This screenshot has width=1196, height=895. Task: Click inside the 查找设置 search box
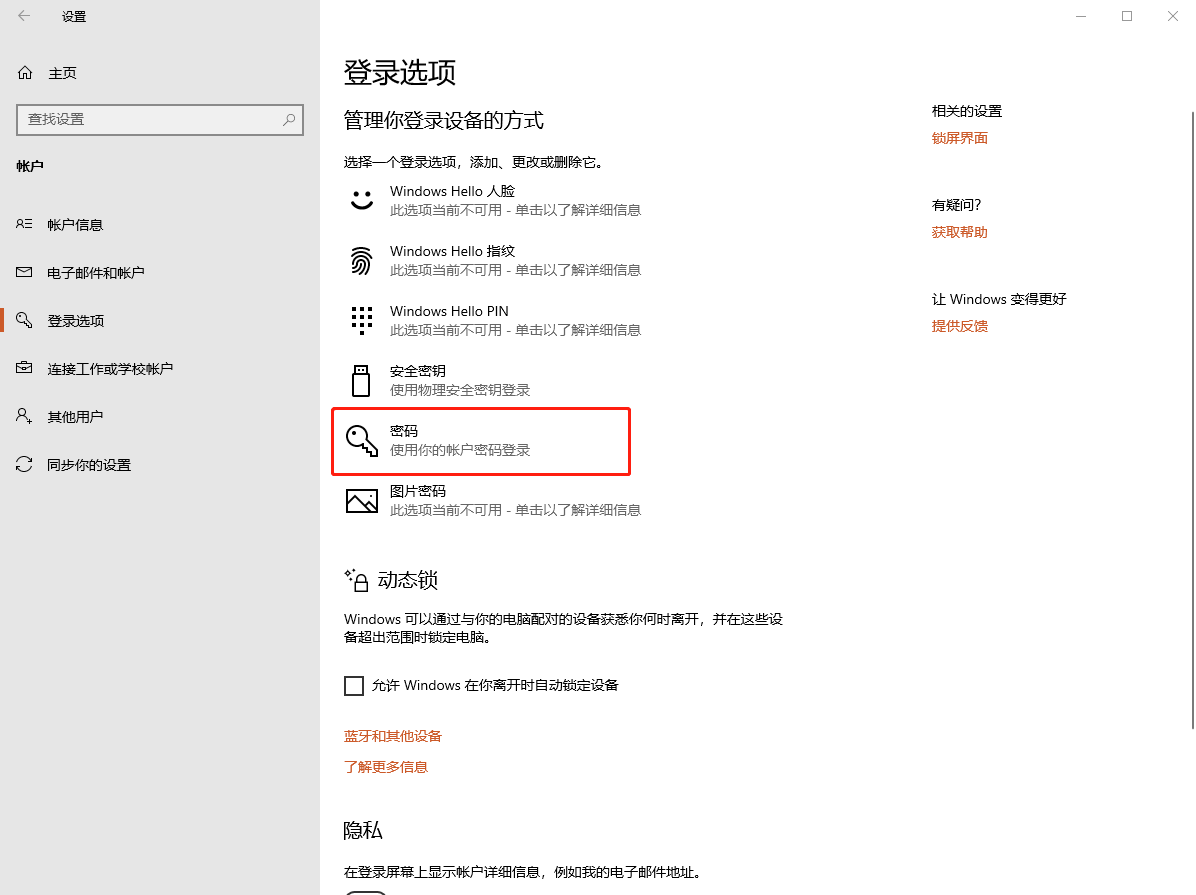[x=160, y=119]
